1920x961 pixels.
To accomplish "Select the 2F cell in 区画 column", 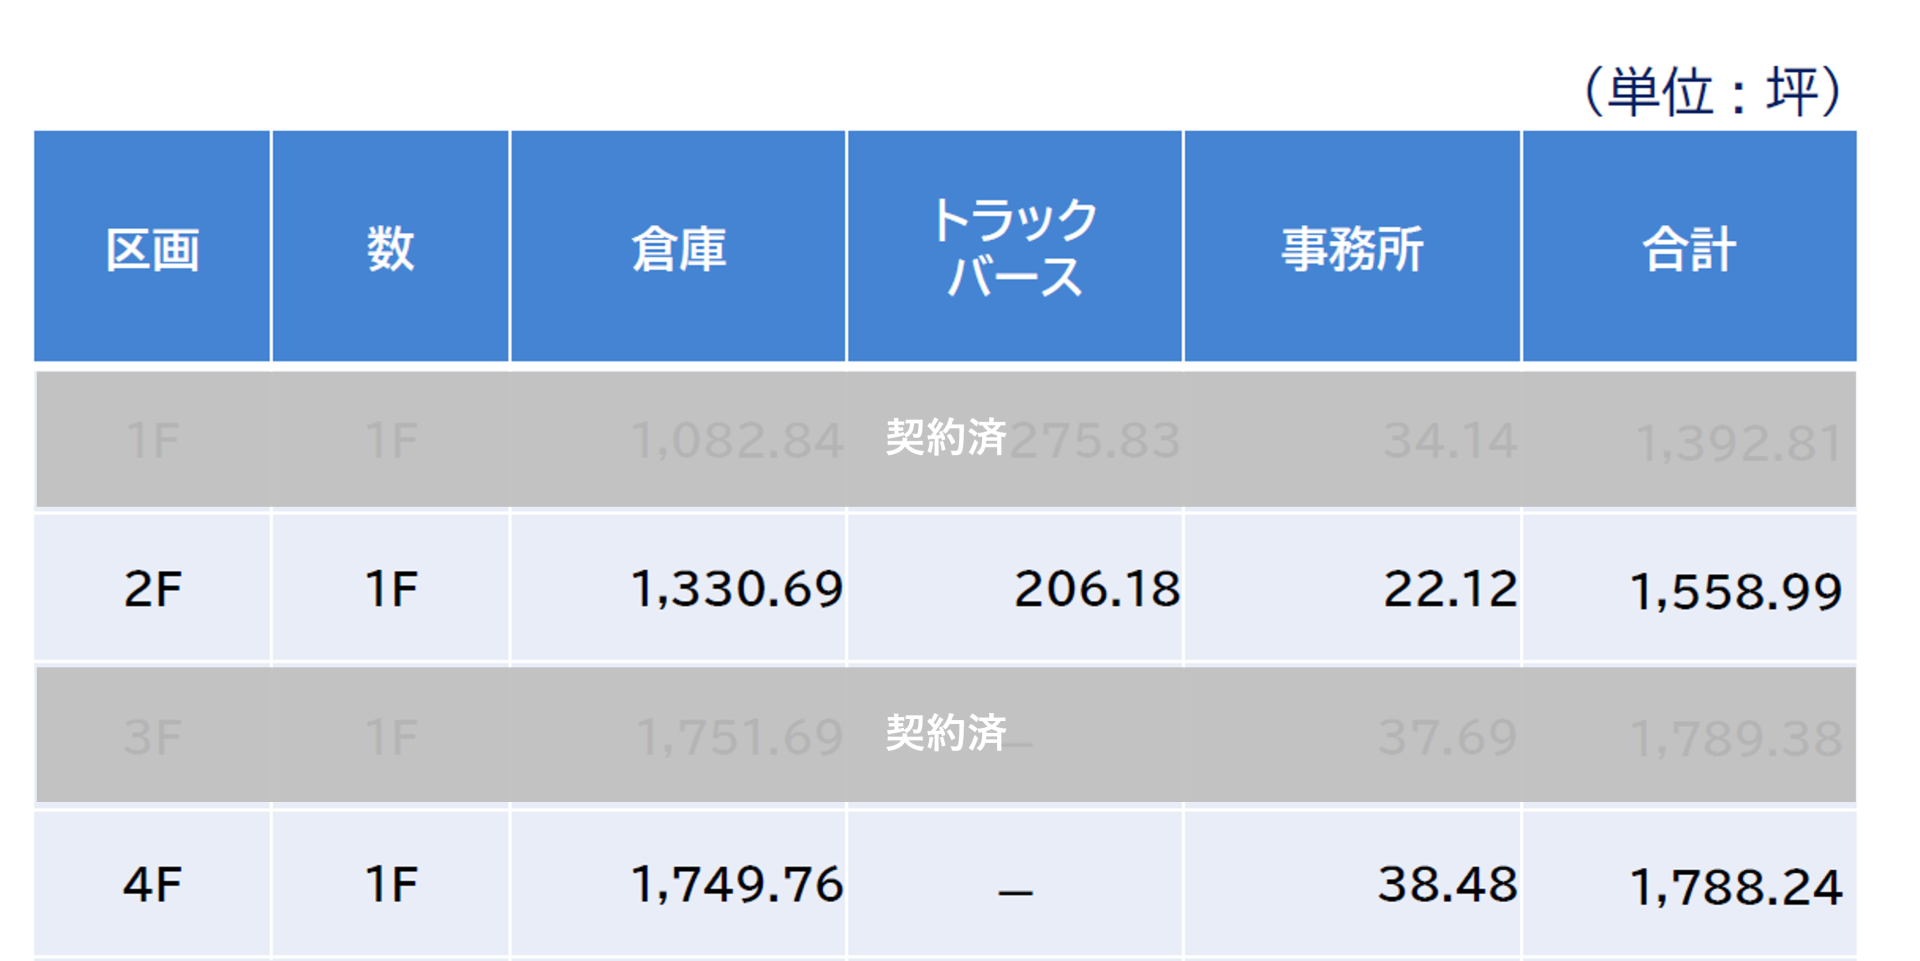I will [152, 589].
